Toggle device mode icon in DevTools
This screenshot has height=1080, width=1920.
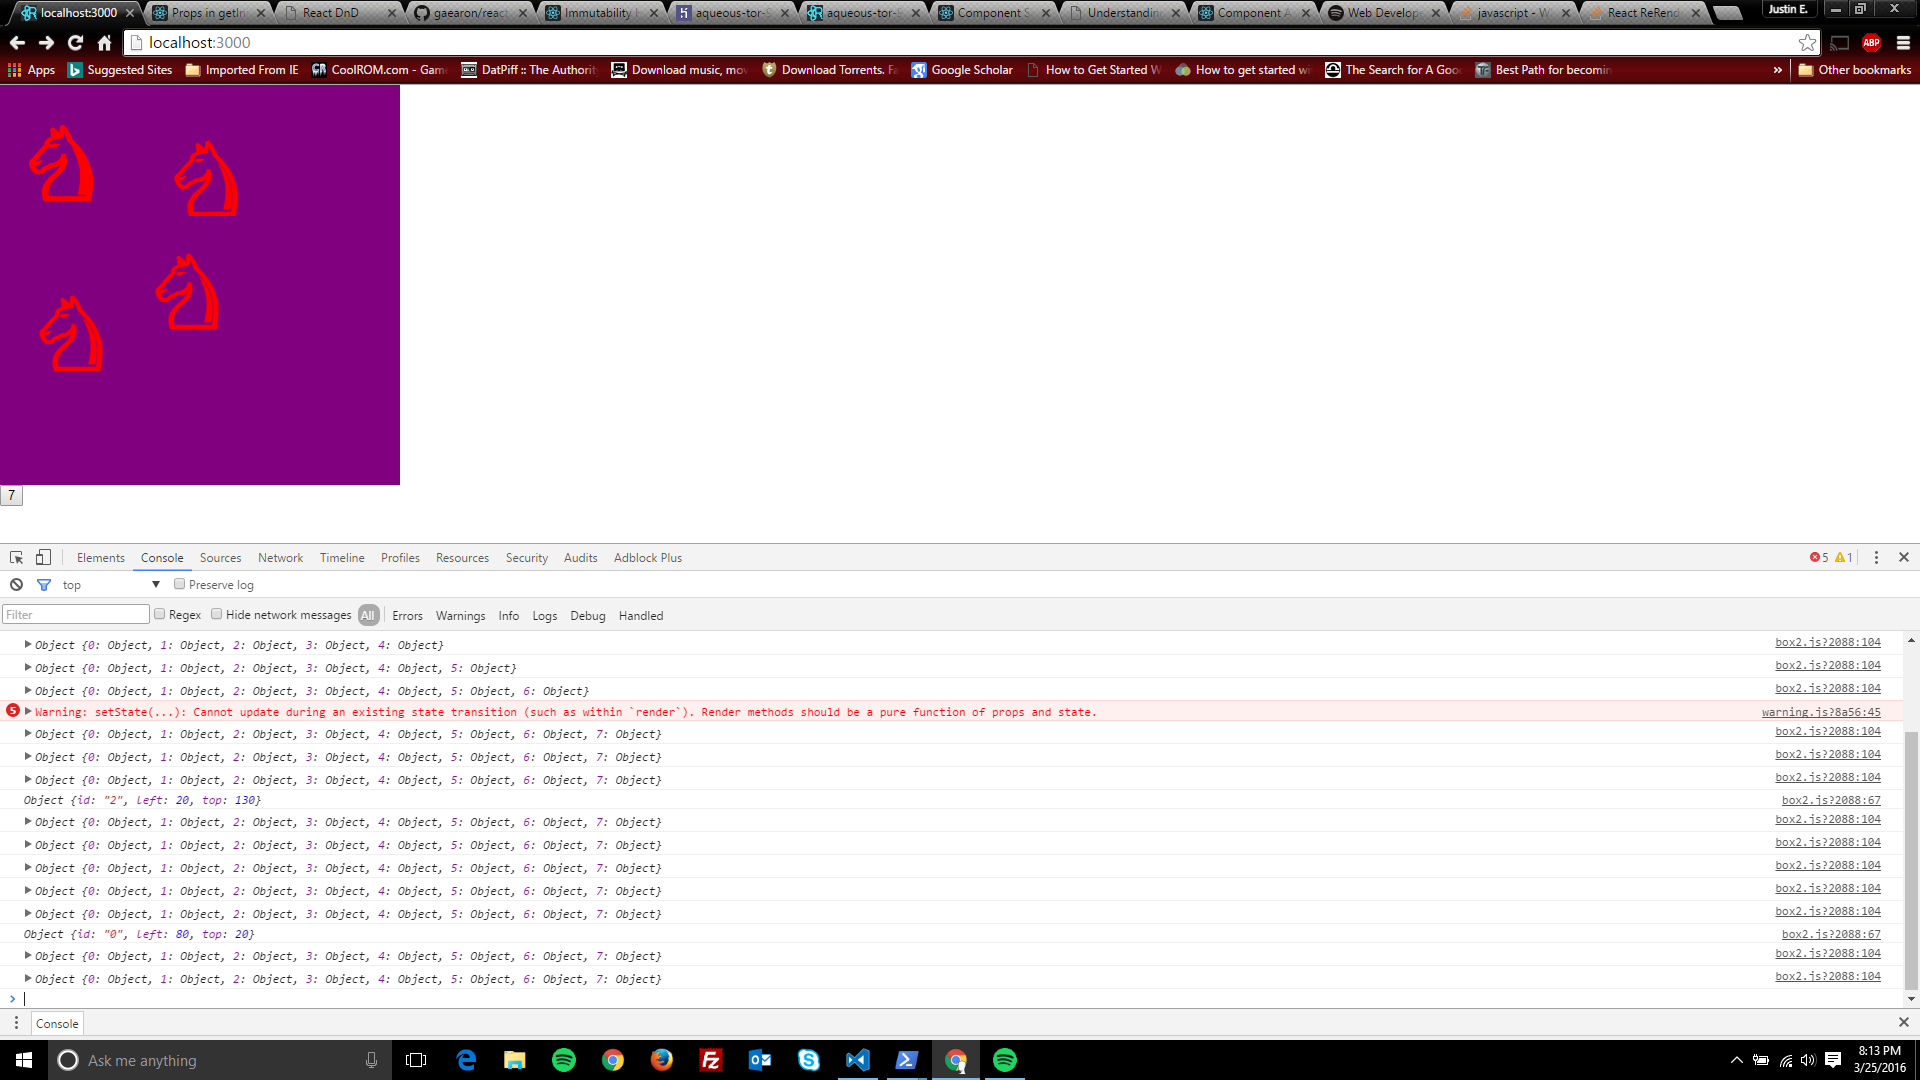point(43,558)
